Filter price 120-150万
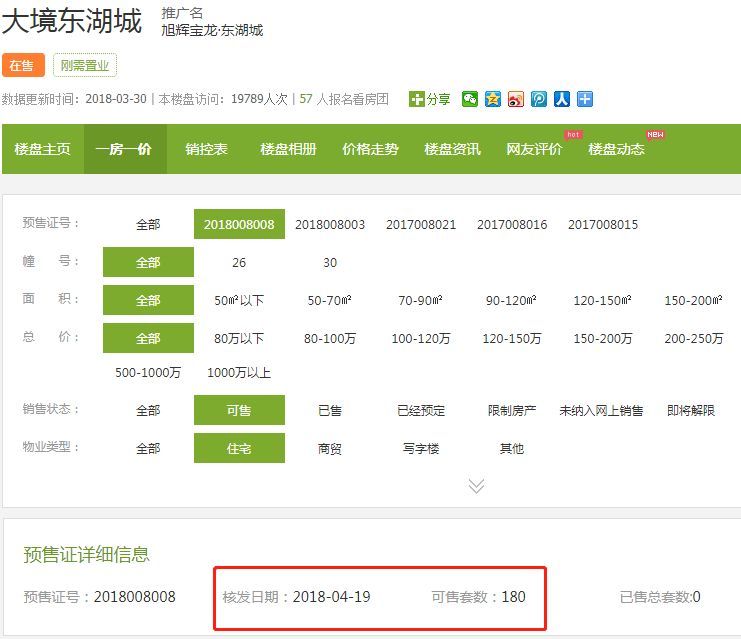 [512, 338]
